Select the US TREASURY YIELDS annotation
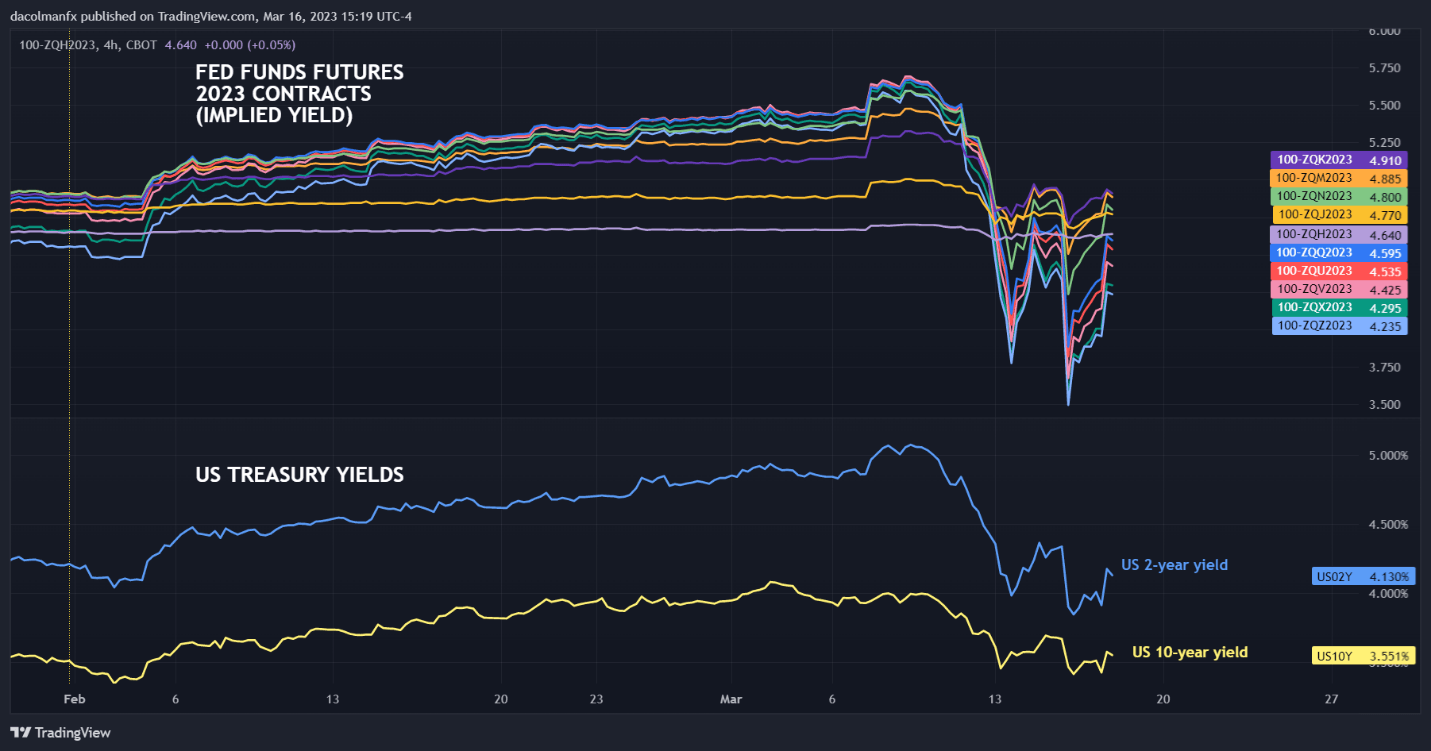The width and height of the screenshot is (1431, 751). pyautogui.click(x=300, y=475)
